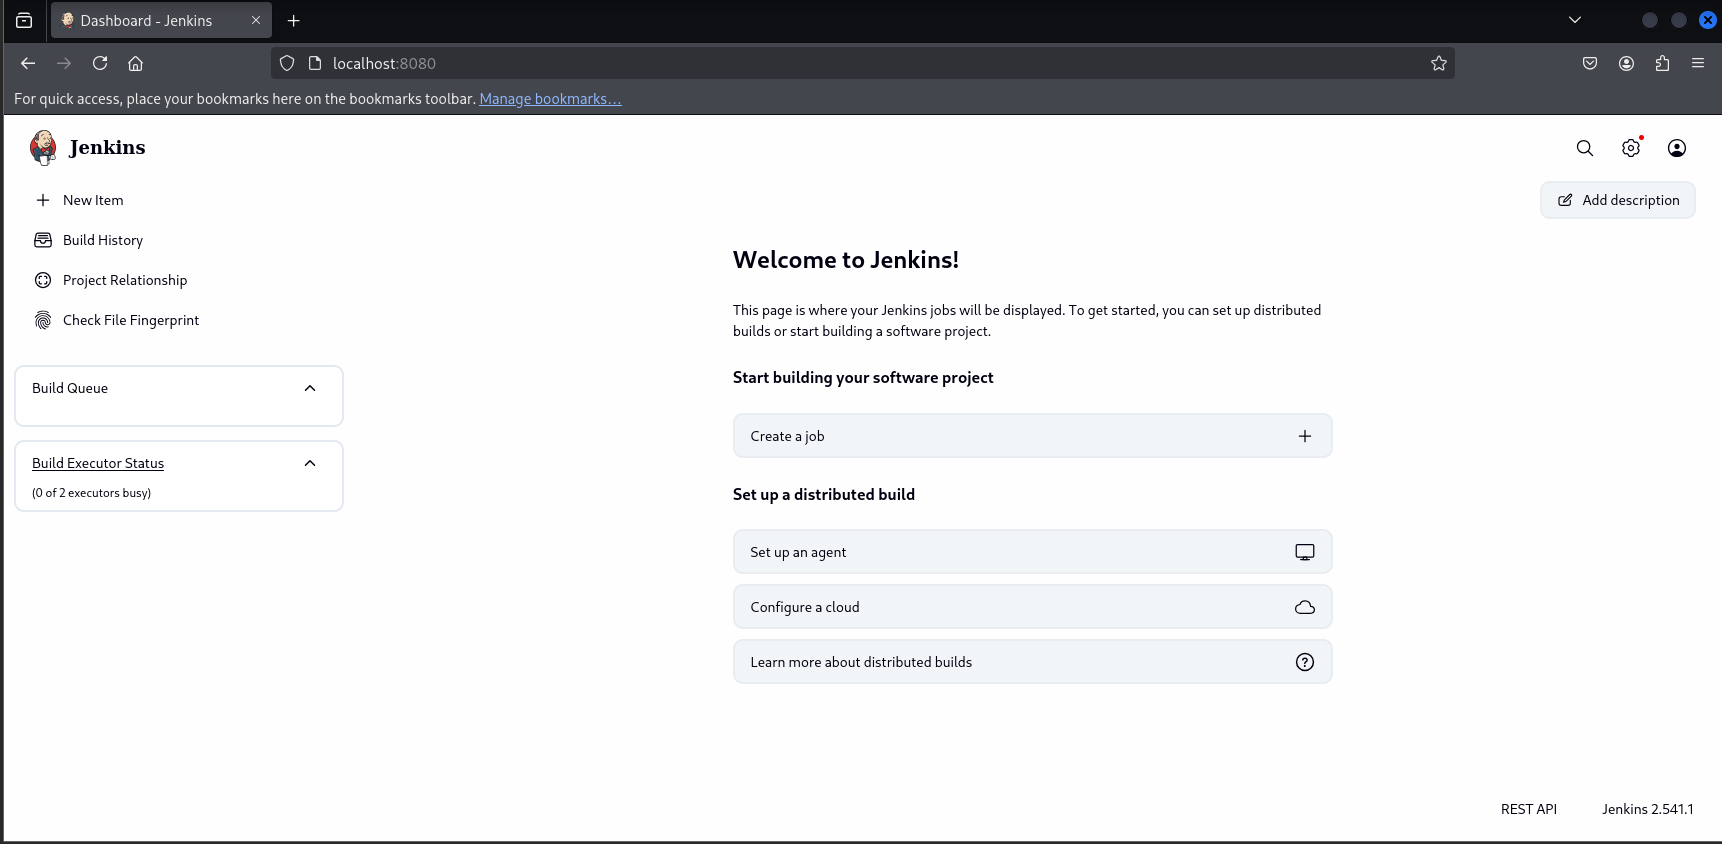The image size is (1722, 844).
Task: Bookmark this page with the star icon
Action: 1439,63
